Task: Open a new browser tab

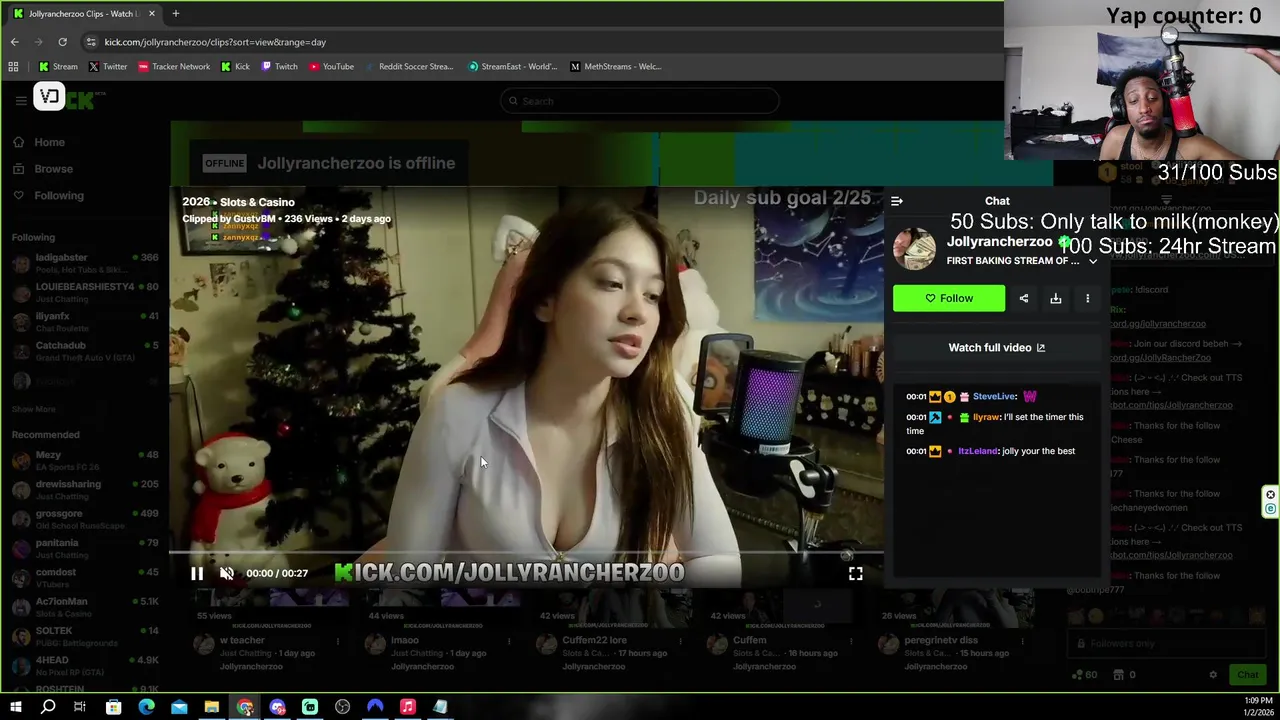Action: [176, 14]
